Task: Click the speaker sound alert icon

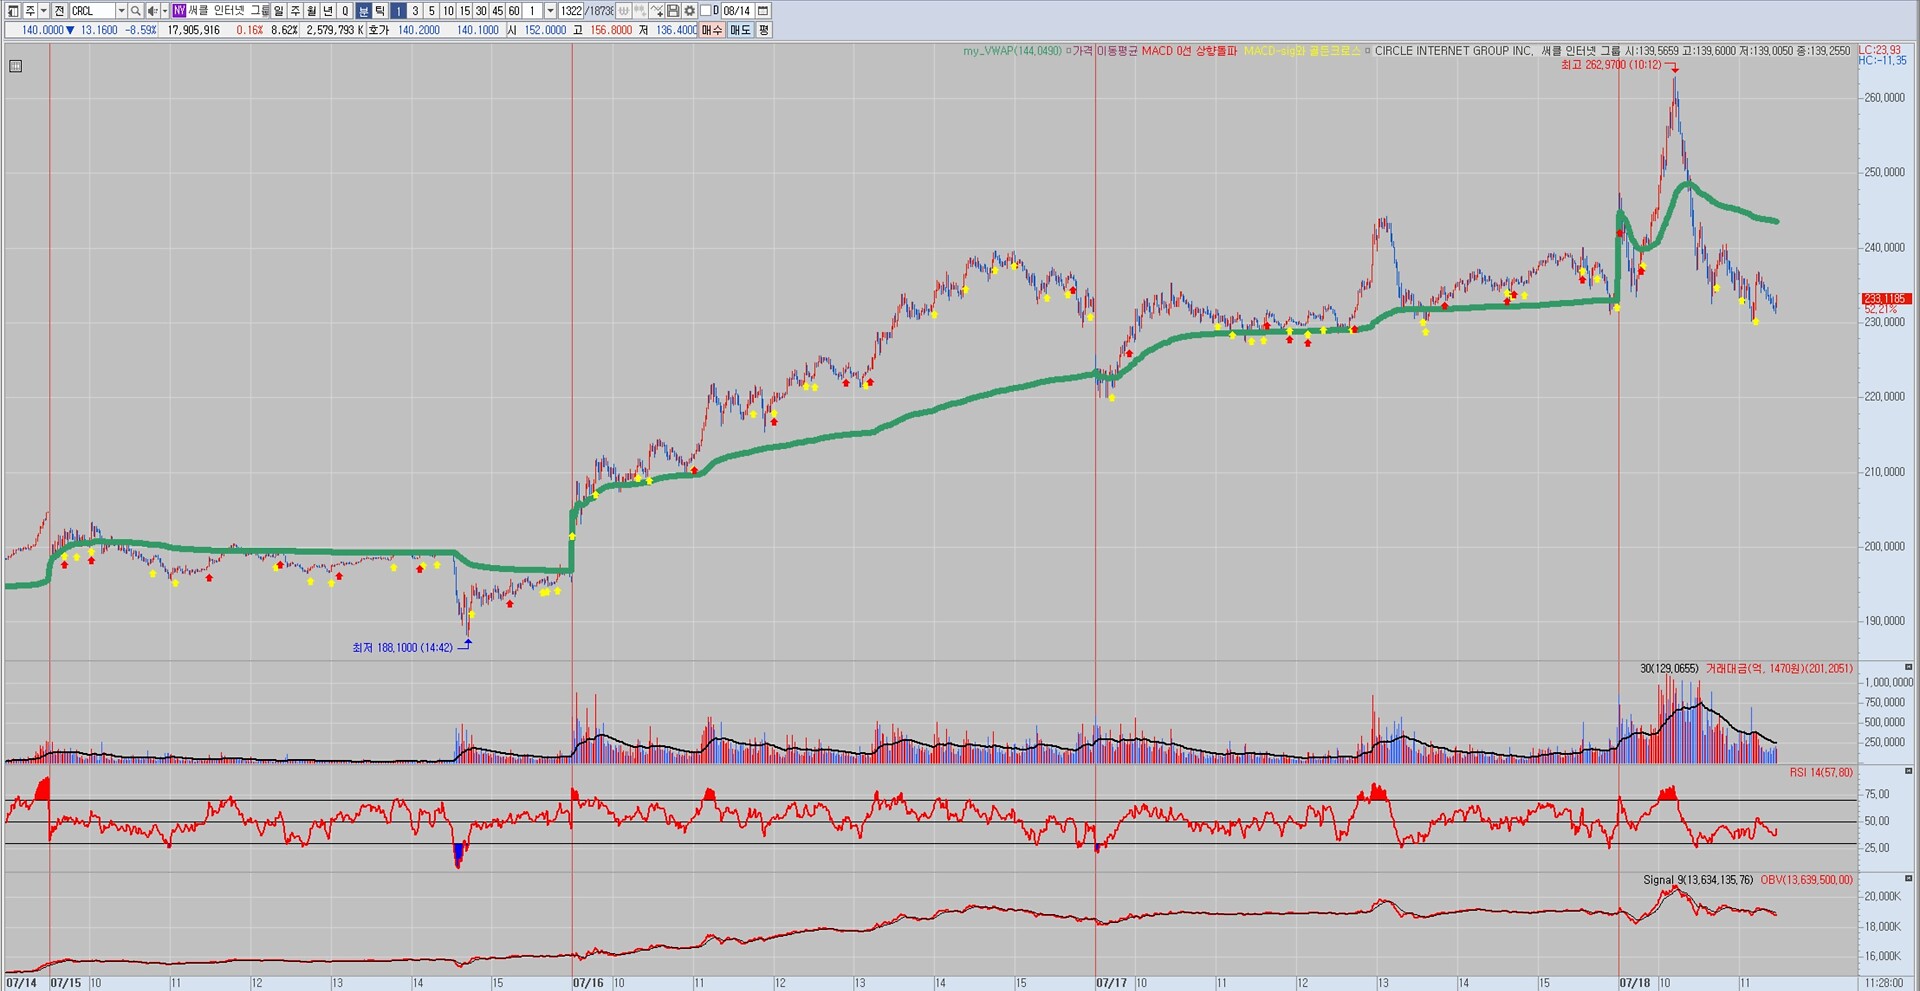Action: point(152,11)
